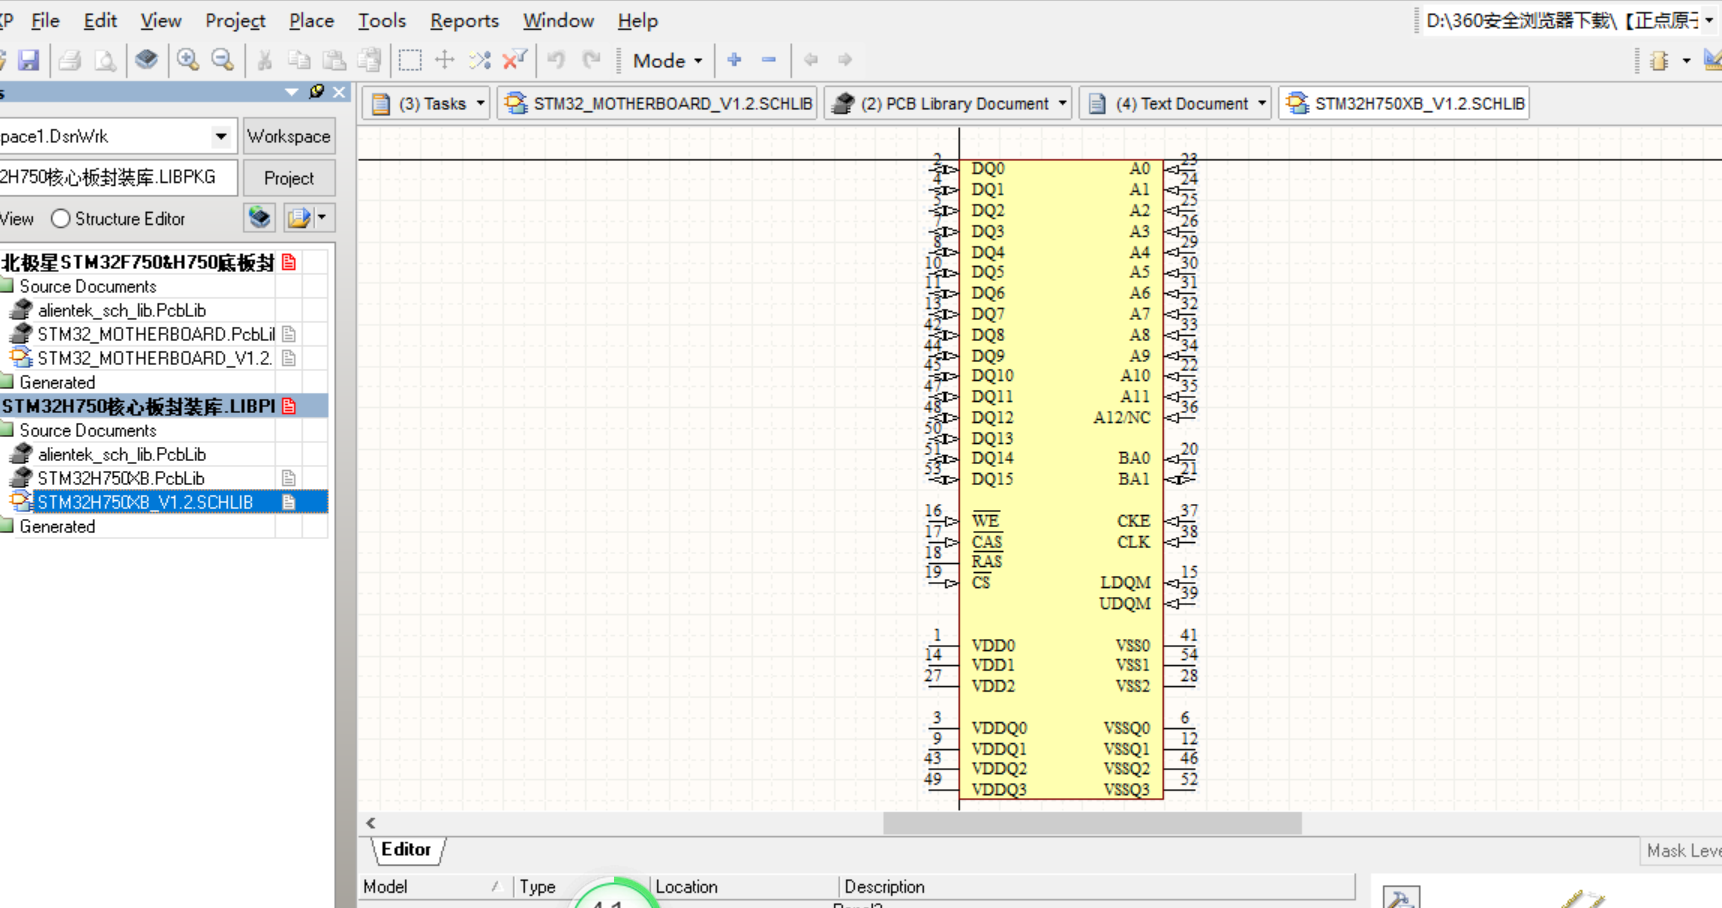This screenshot has height=908, width=1722.
Task: Open the file path dropdown at top right
Action: (1709, 21)
